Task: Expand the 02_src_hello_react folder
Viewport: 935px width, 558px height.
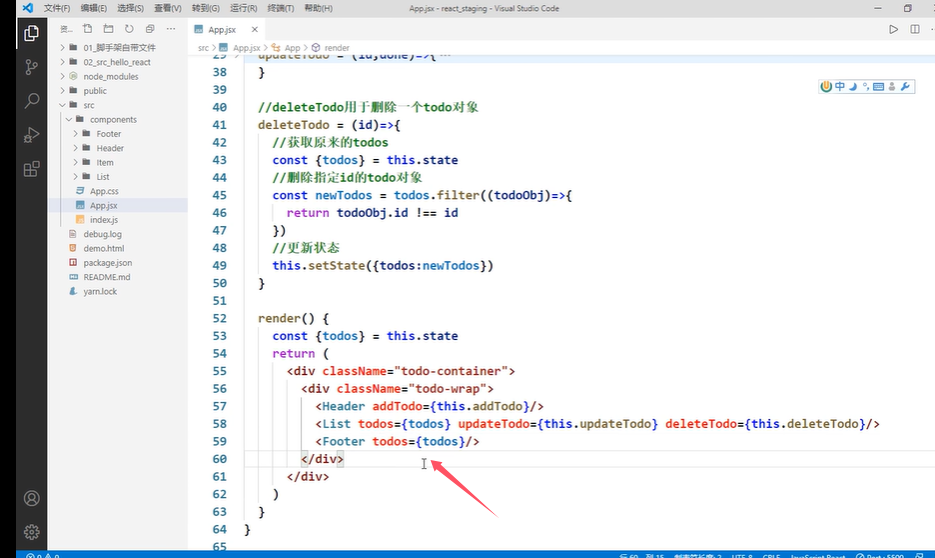Action: (x=117, y=62)
